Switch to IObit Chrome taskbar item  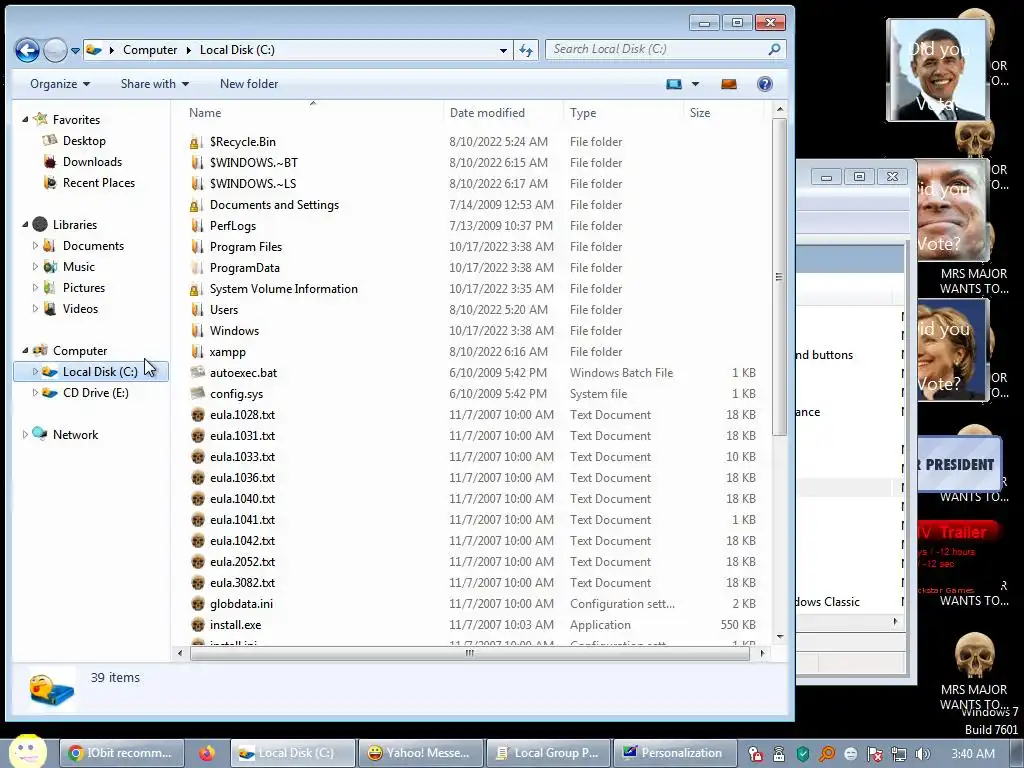[x=121, y=753]
